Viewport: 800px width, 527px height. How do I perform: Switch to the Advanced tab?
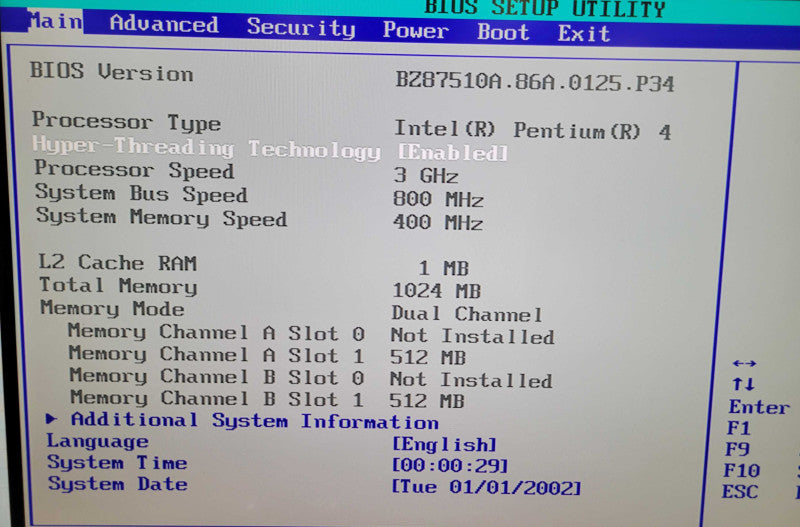[x=164, y=24]
